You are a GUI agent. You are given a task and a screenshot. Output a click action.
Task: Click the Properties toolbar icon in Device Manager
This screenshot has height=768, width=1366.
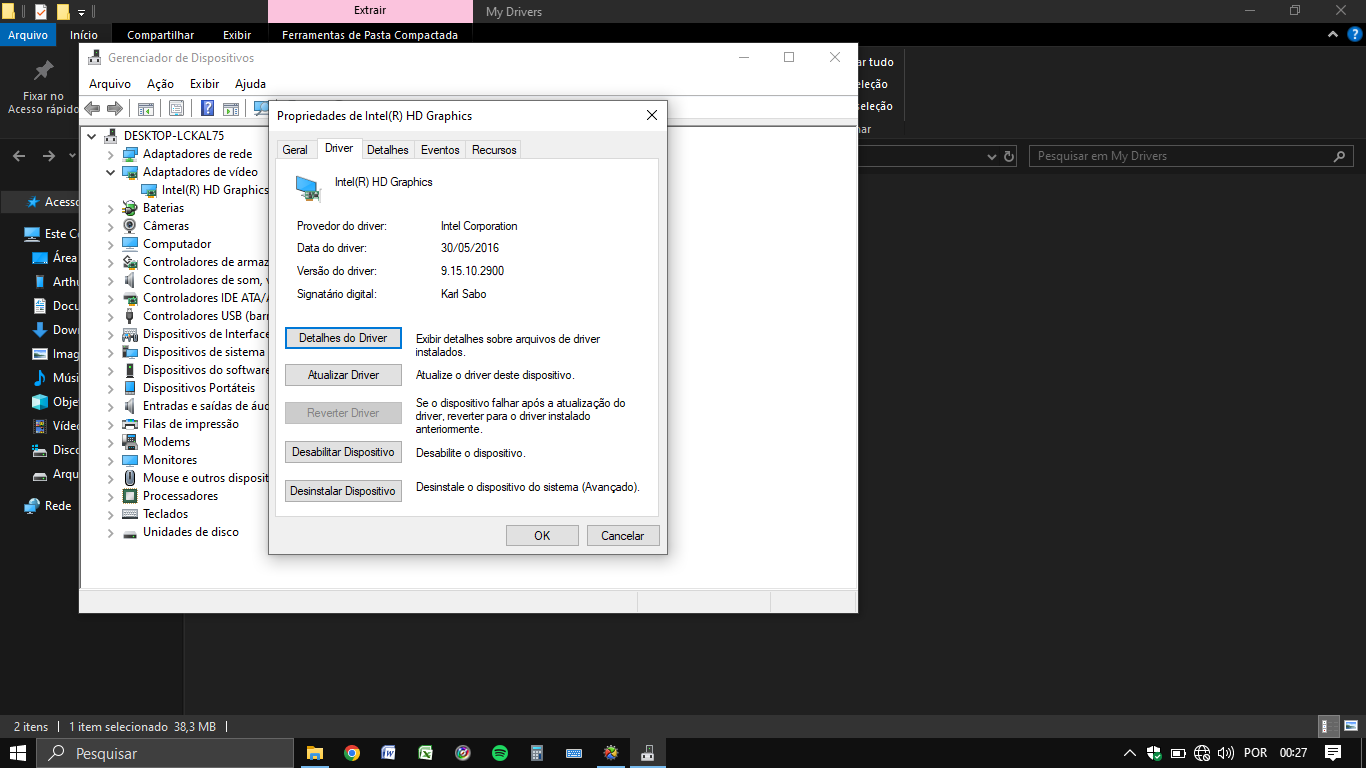[x=176, y=108]
